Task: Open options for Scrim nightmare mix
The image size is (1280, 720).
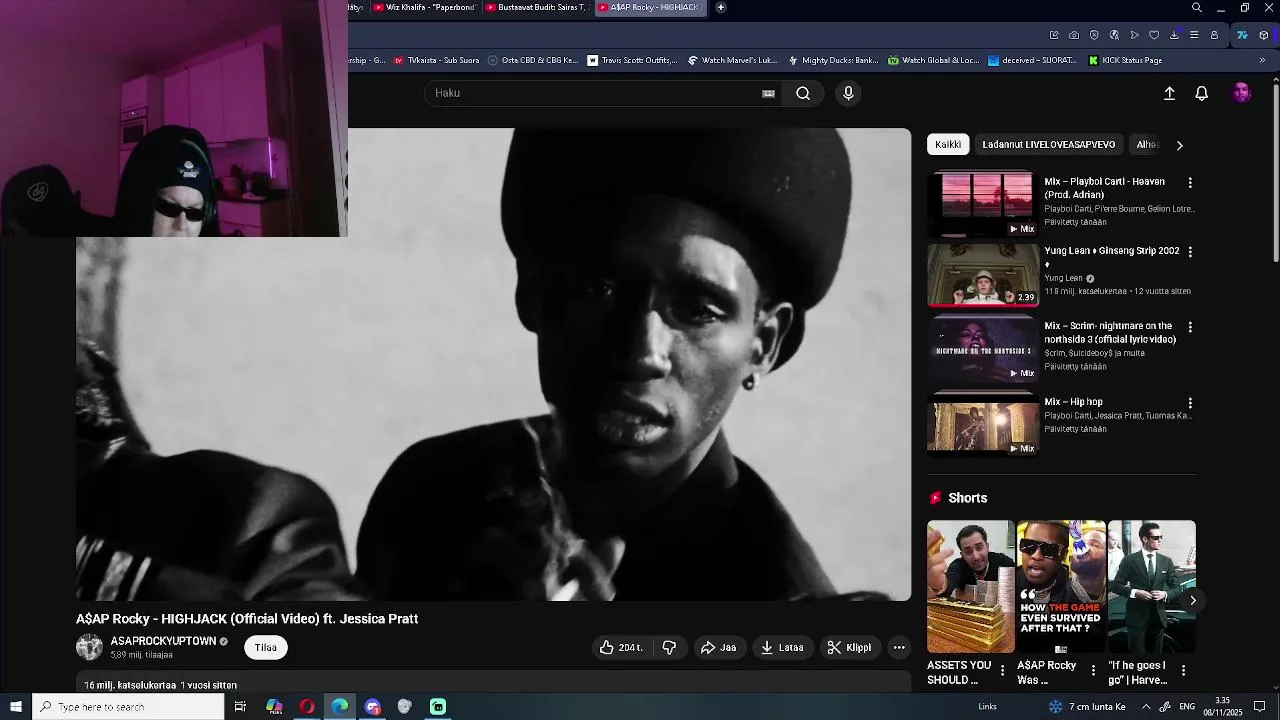Action: pos(1190,327)
